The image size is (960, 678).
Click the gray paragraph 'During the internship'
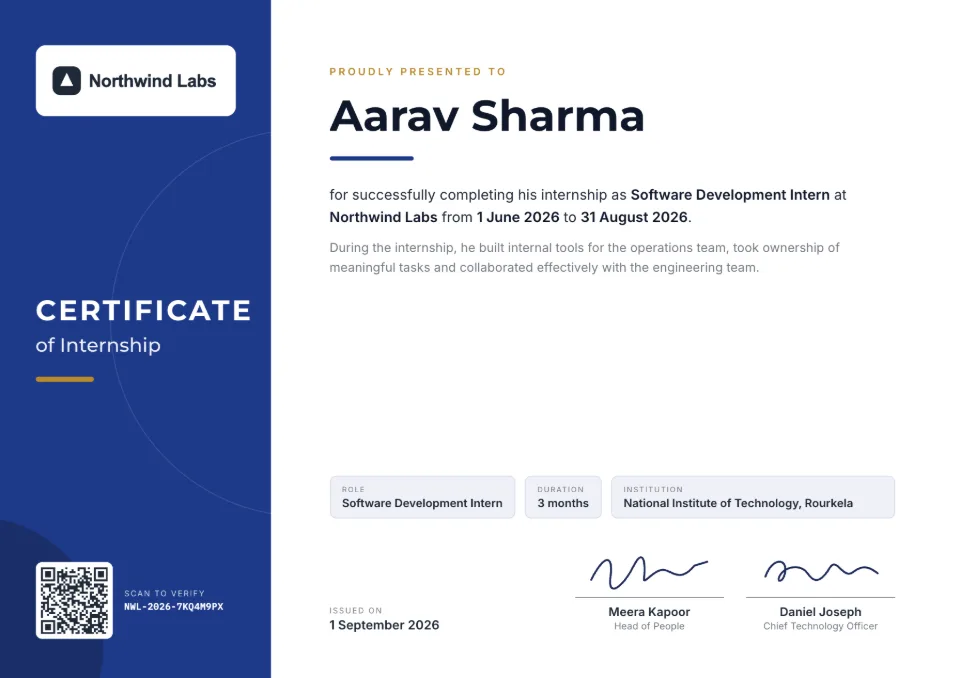click(585, 257)
